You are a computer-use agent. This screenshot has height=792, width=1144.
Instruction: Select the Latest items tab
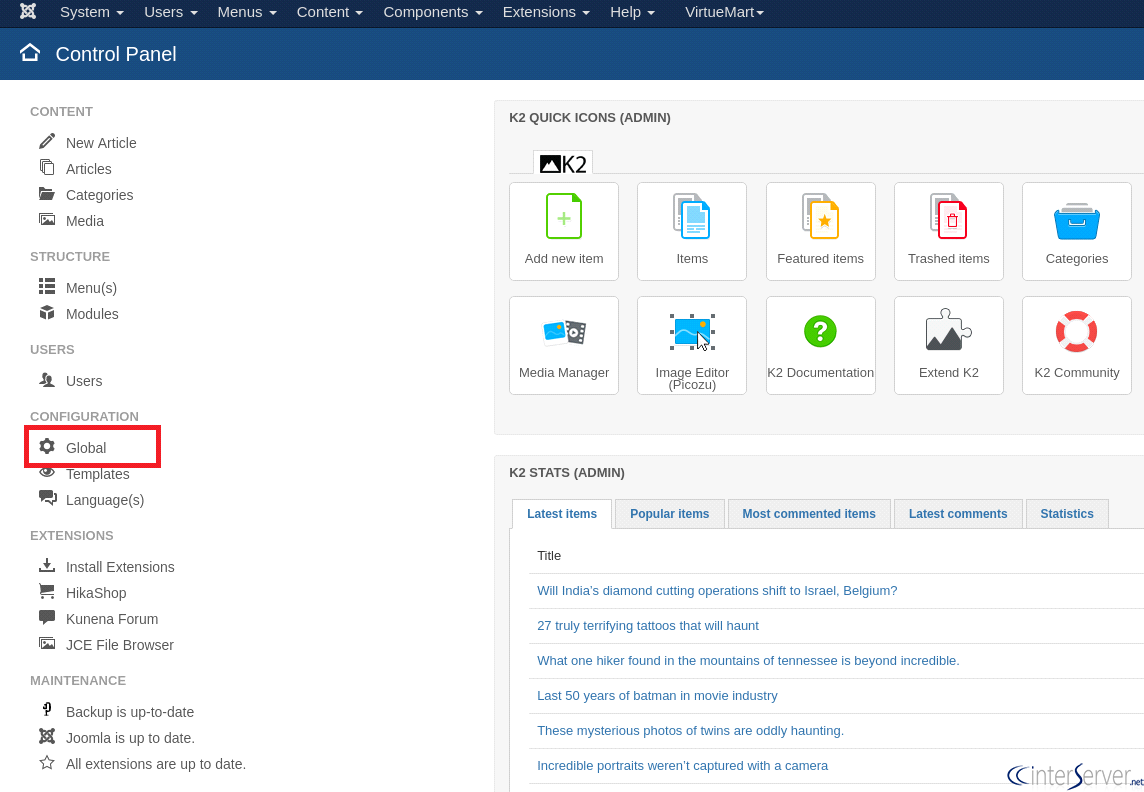coord(562,513)
